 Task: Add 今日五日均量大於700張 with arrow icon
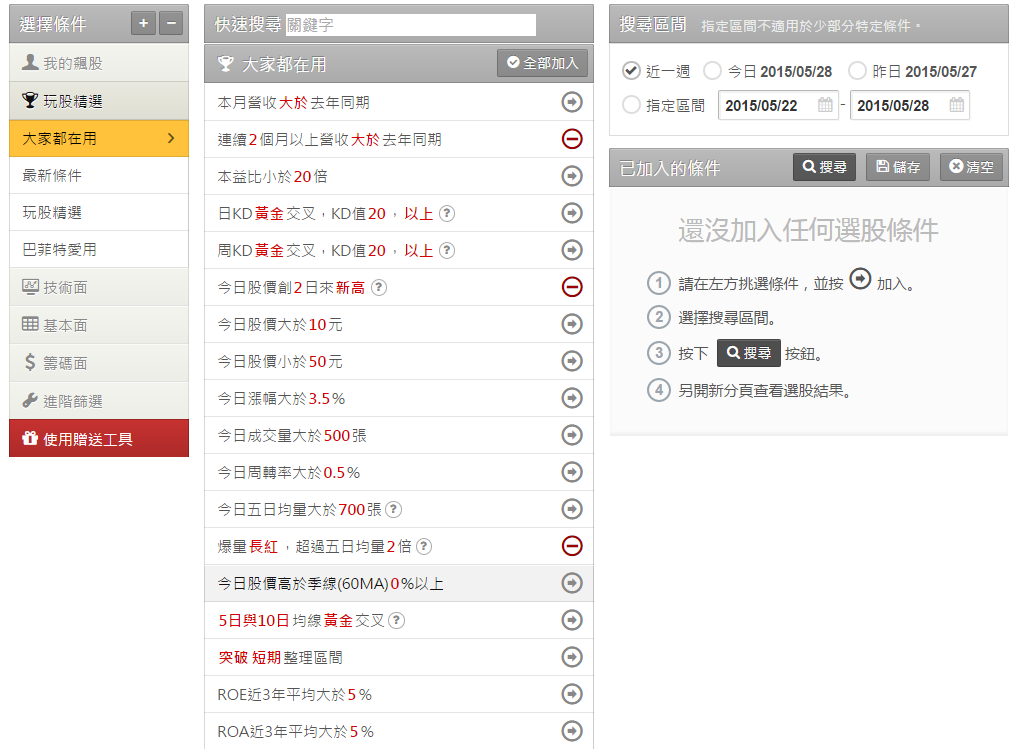coord(572,509)
